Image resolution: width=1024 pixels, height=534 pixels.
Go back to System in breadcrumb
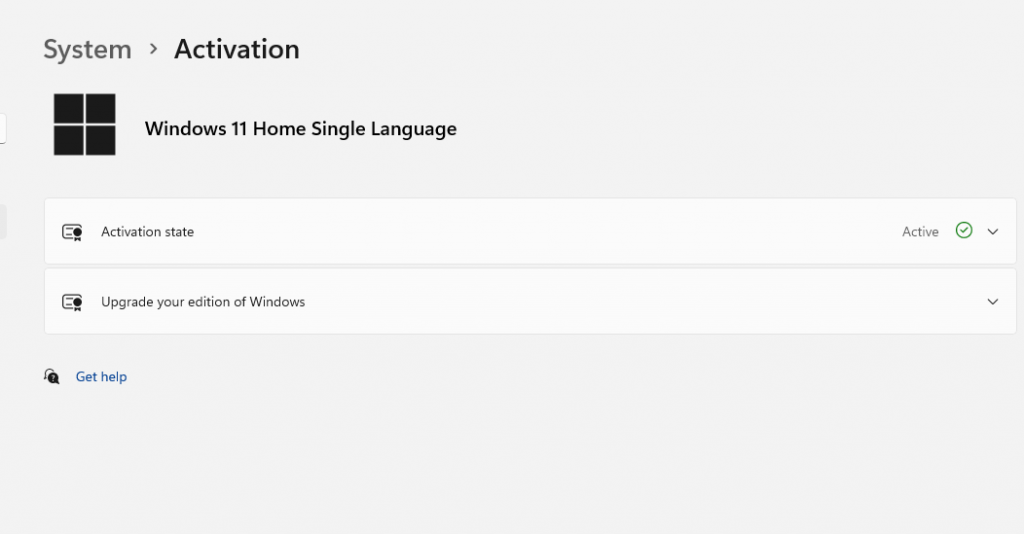point(87,49)
